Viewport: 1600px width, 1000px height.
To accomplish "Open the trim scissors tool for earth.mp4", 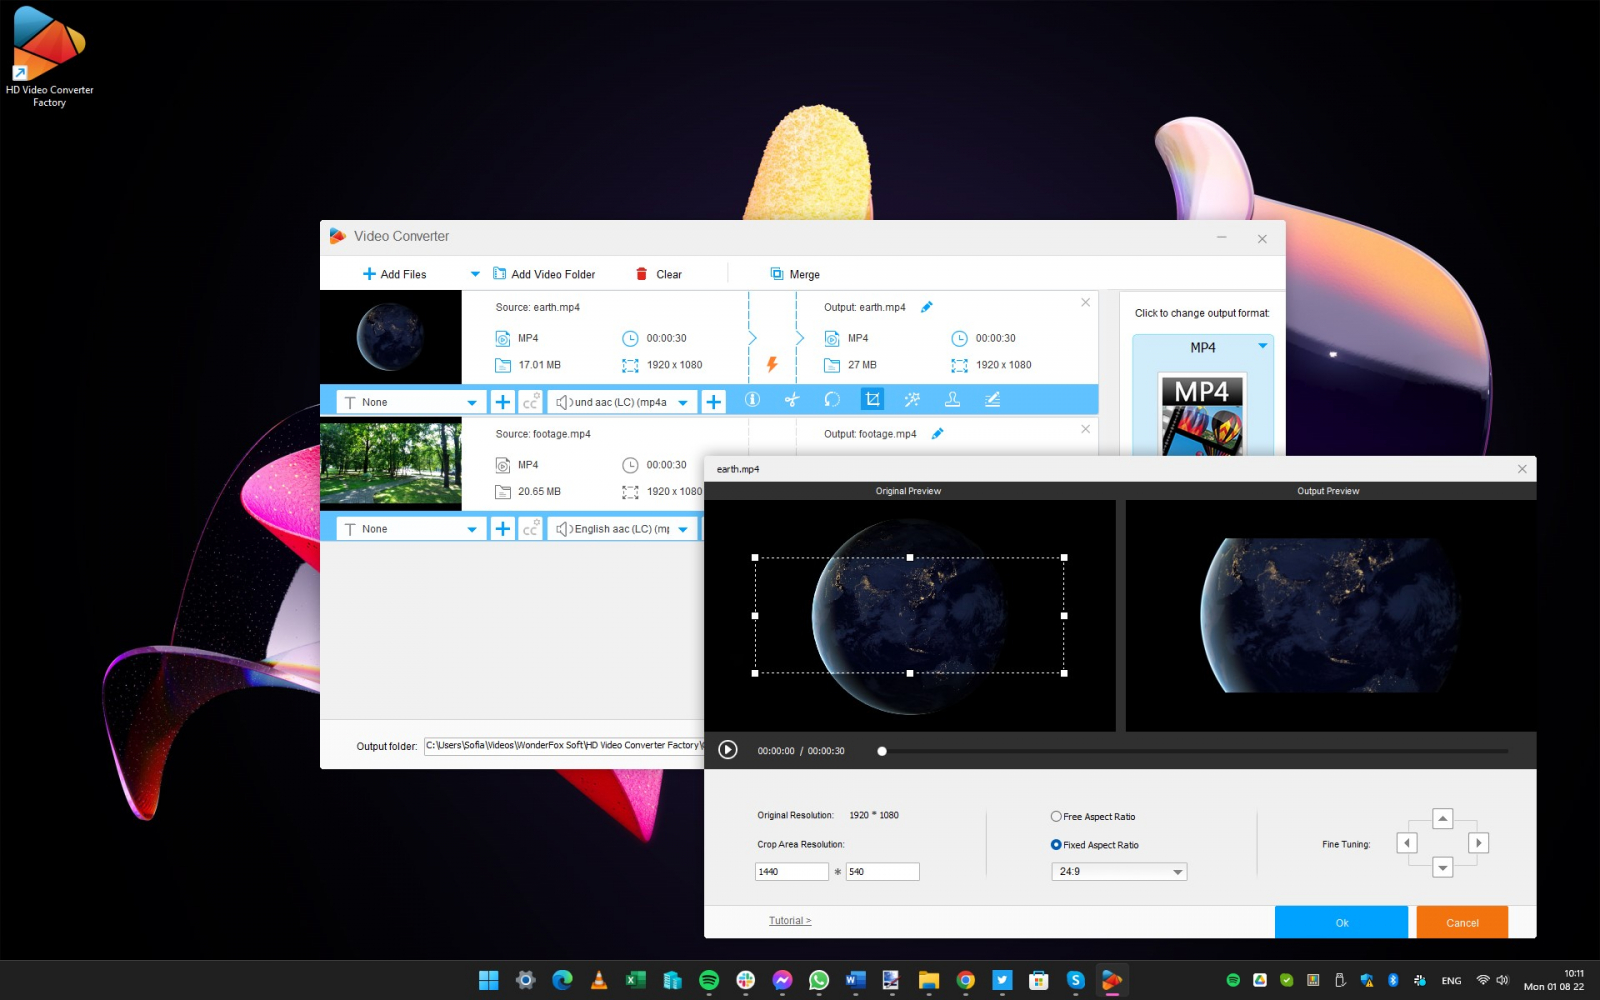I will pos(792,400).
